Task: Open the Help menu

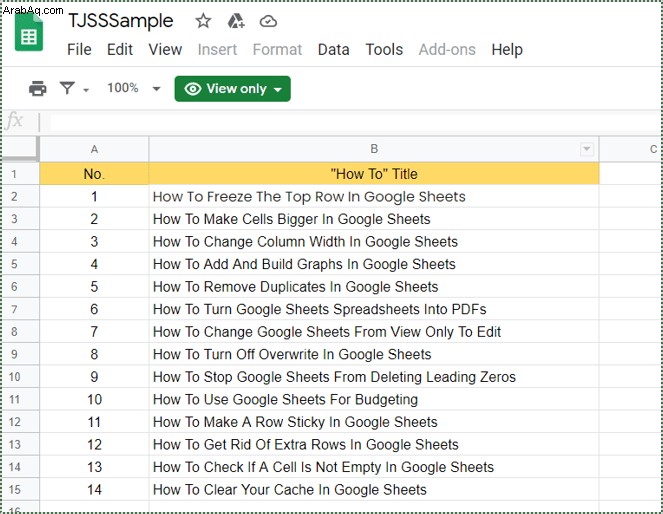Action: [x=507, y=49]
